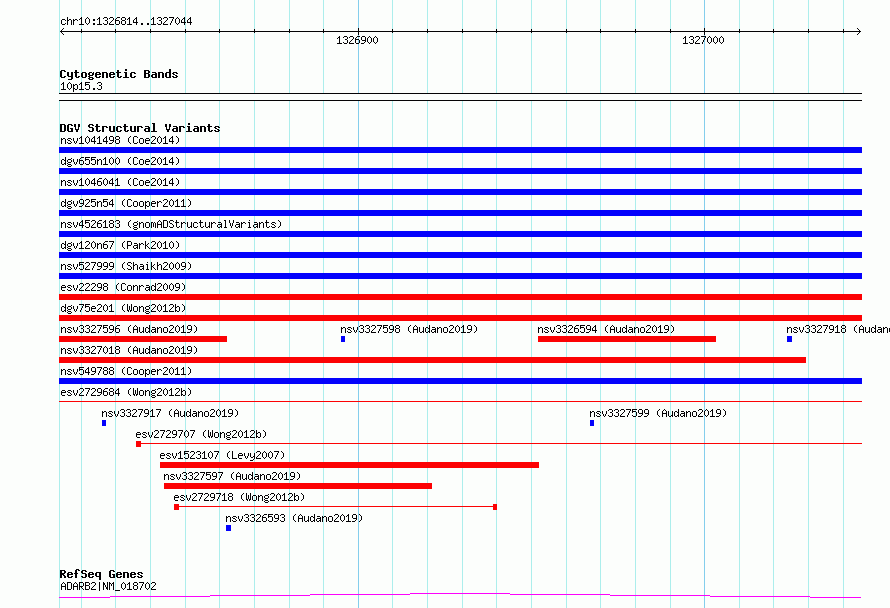This screenshot has height=608, width=890.
Task: Select nsv3327599 (Audano2019) label
Action: tap(658, 413)
